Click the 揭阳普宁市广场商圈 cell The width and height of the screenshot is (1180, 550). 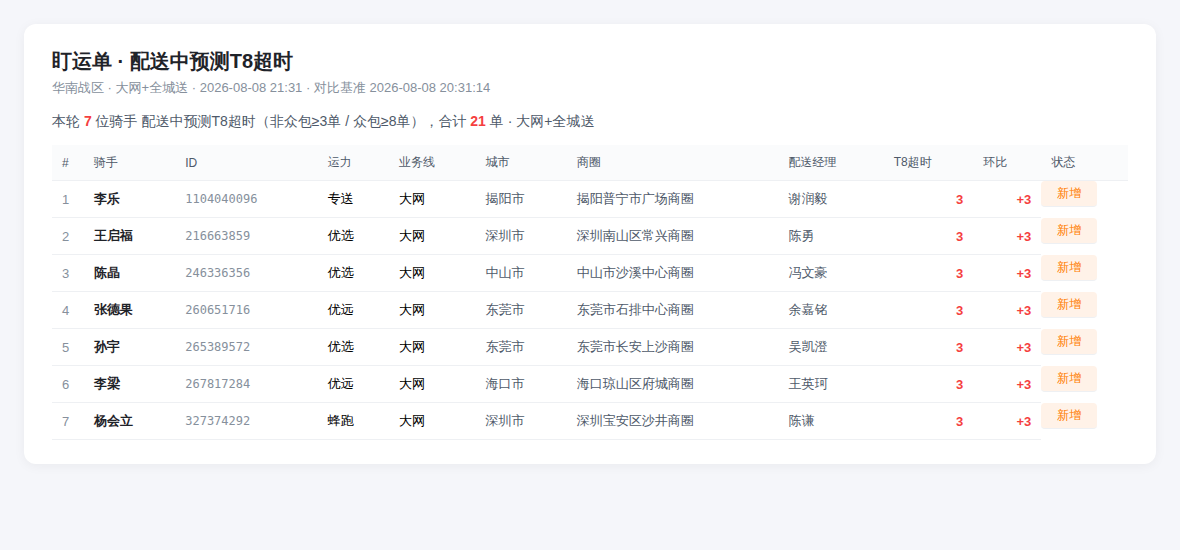635,199
